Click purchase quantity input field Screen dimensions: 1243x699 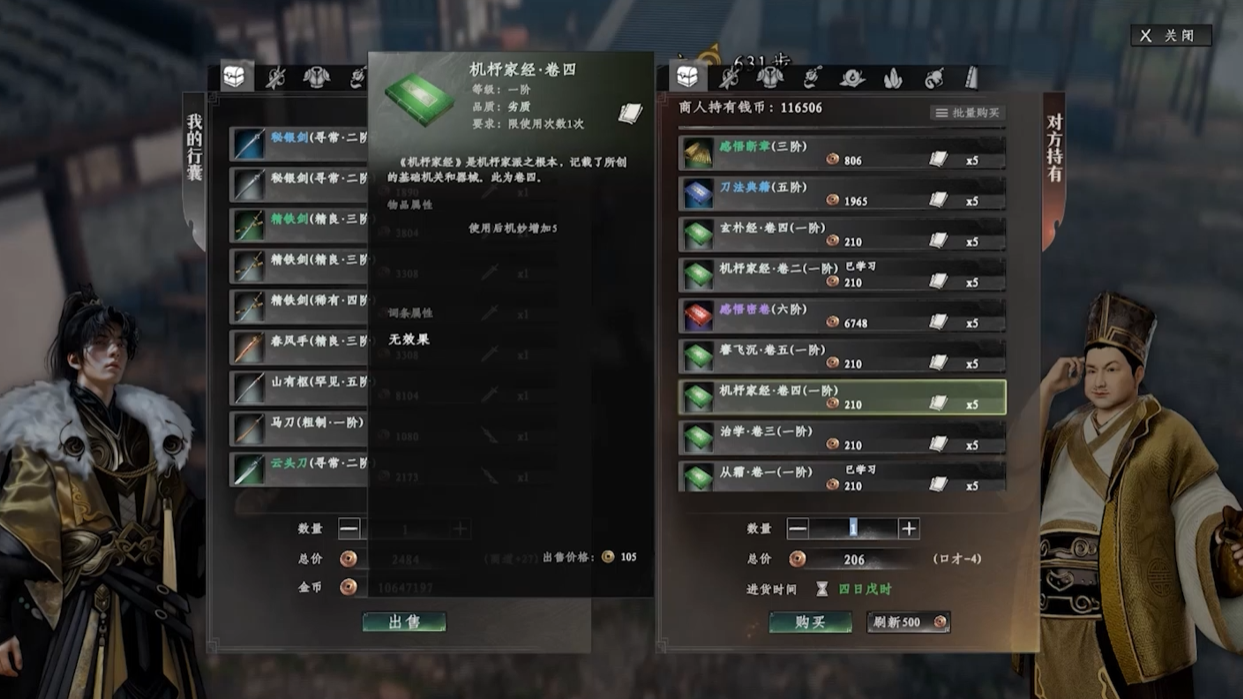pos(853,528)
